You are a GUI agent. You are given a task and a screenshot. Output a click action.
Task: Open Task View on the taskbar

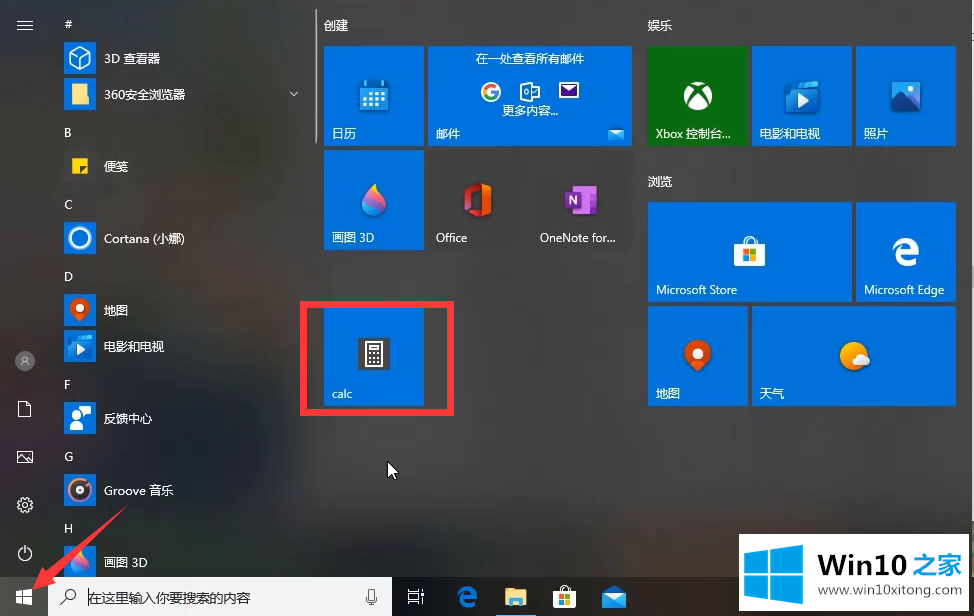416,597
